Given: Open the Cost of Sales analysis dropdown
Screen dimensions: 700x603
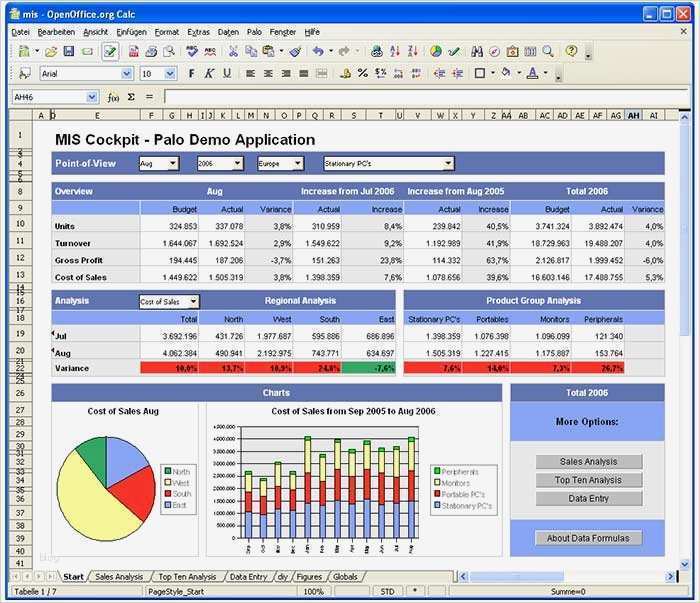Looking at the screenshot, I should tap(193, 302).
